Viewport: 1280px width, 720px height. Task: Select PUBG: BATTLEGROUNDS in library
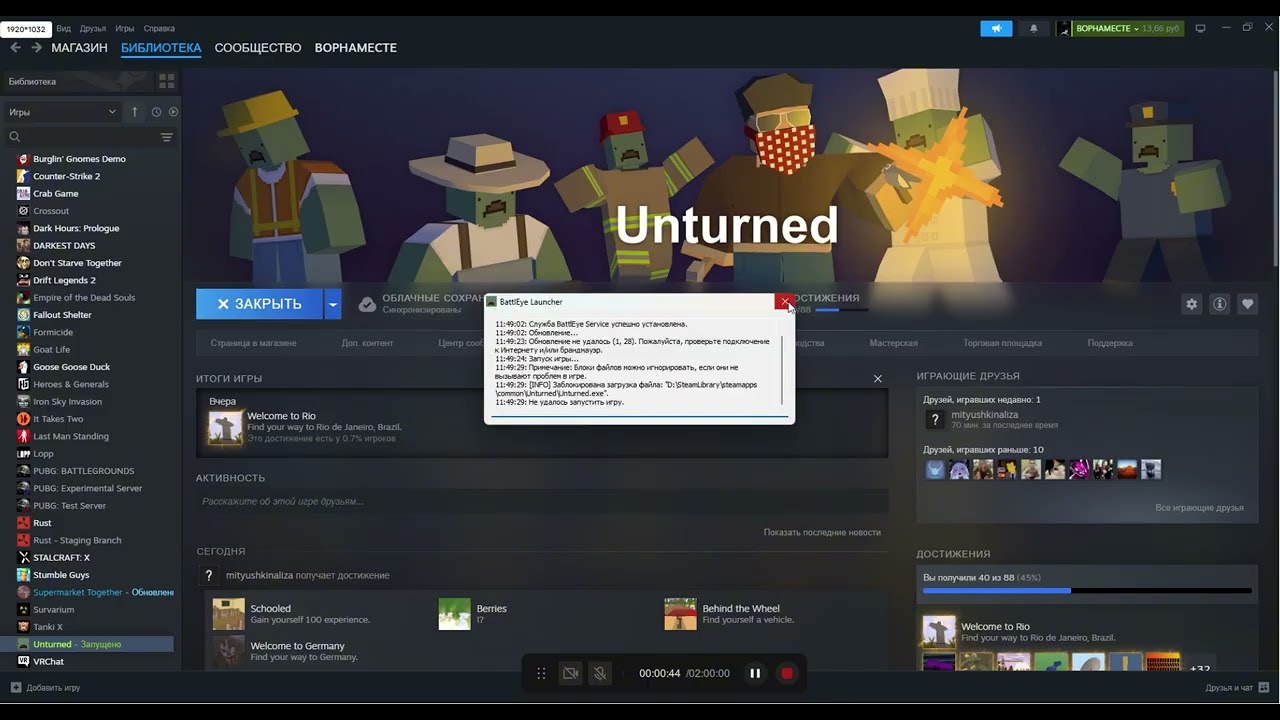tap(83, 471)
